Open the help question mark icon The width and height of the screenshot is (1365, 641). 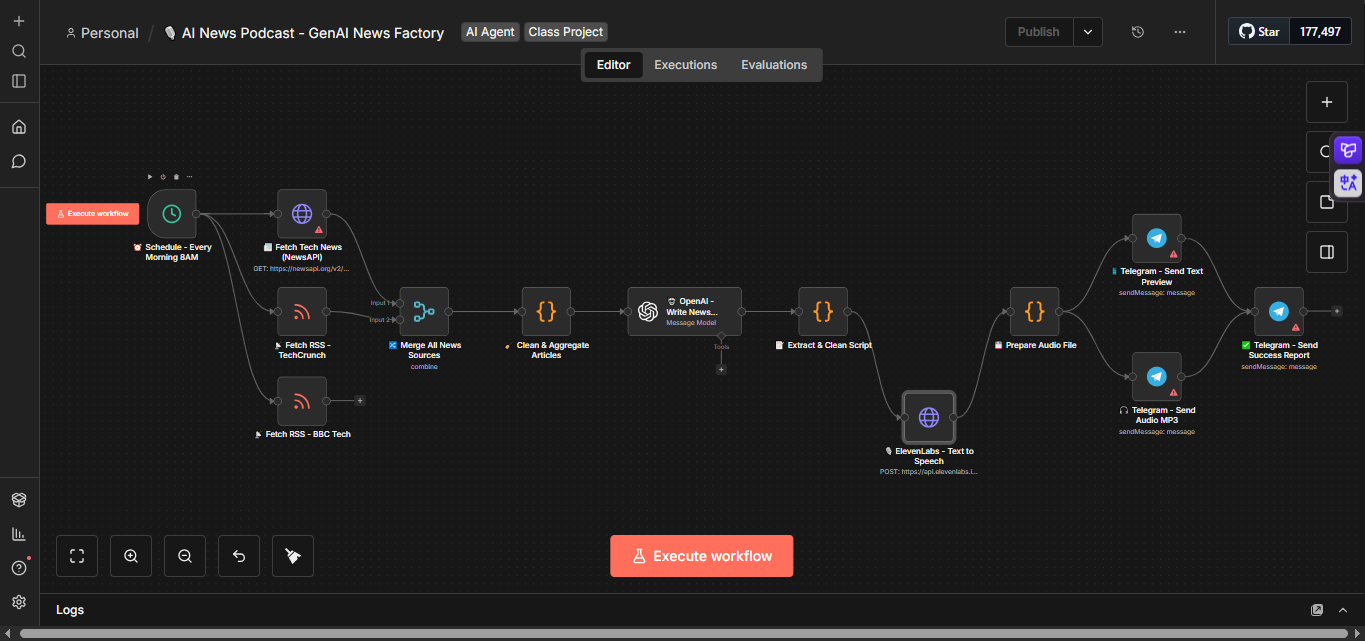click(x=19, y=568)
